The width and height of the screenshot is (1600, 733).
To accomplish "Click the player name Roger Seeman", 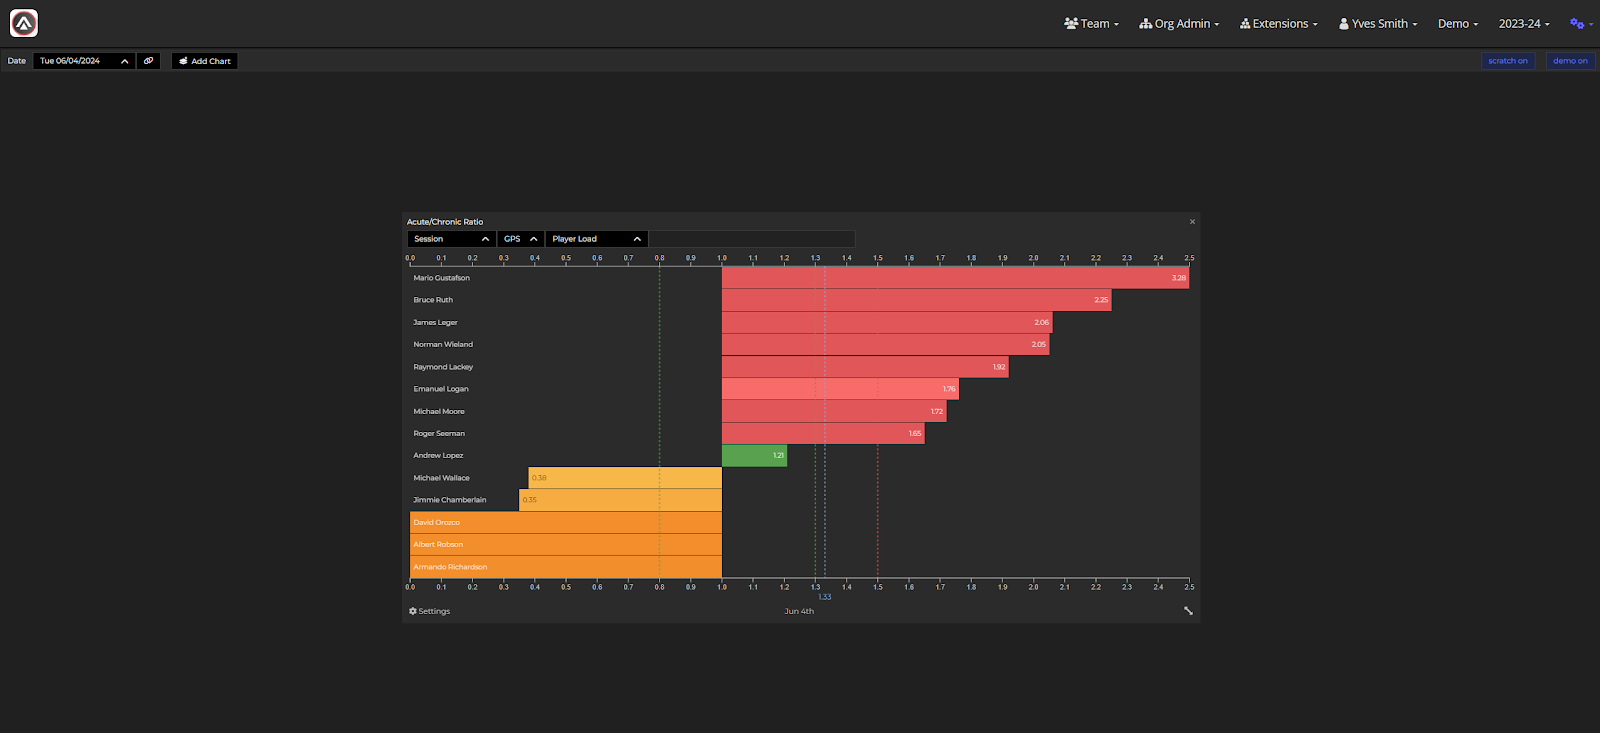I will (x=439, y=434).
